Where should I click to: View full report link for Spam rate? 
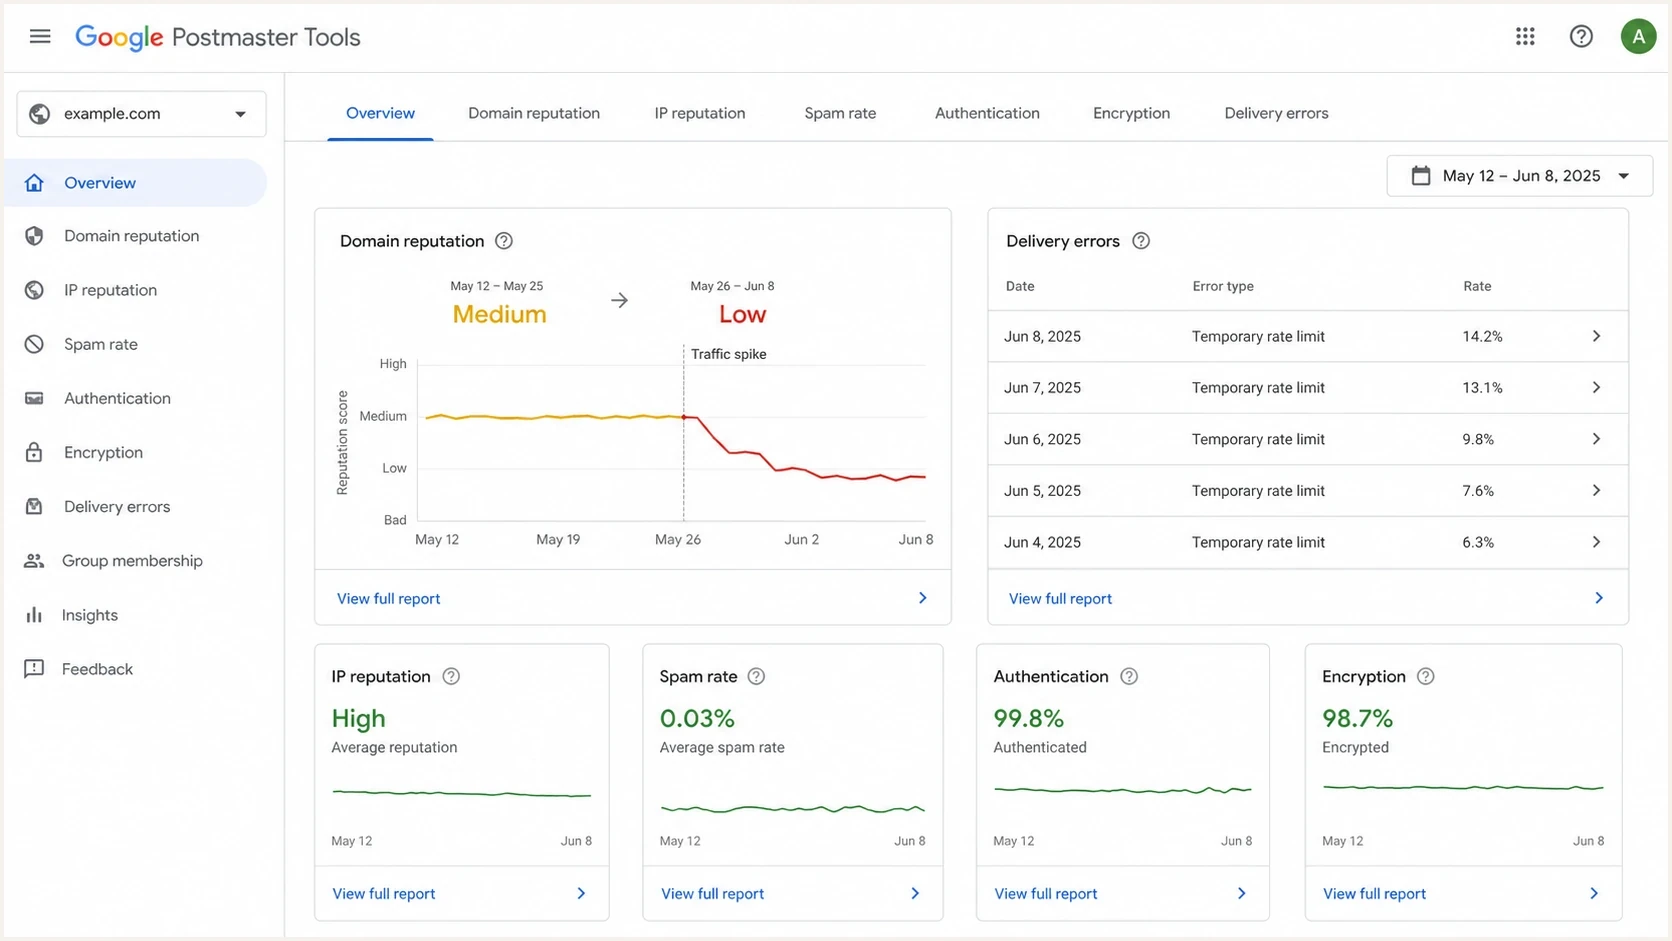(x=712, y=894)
